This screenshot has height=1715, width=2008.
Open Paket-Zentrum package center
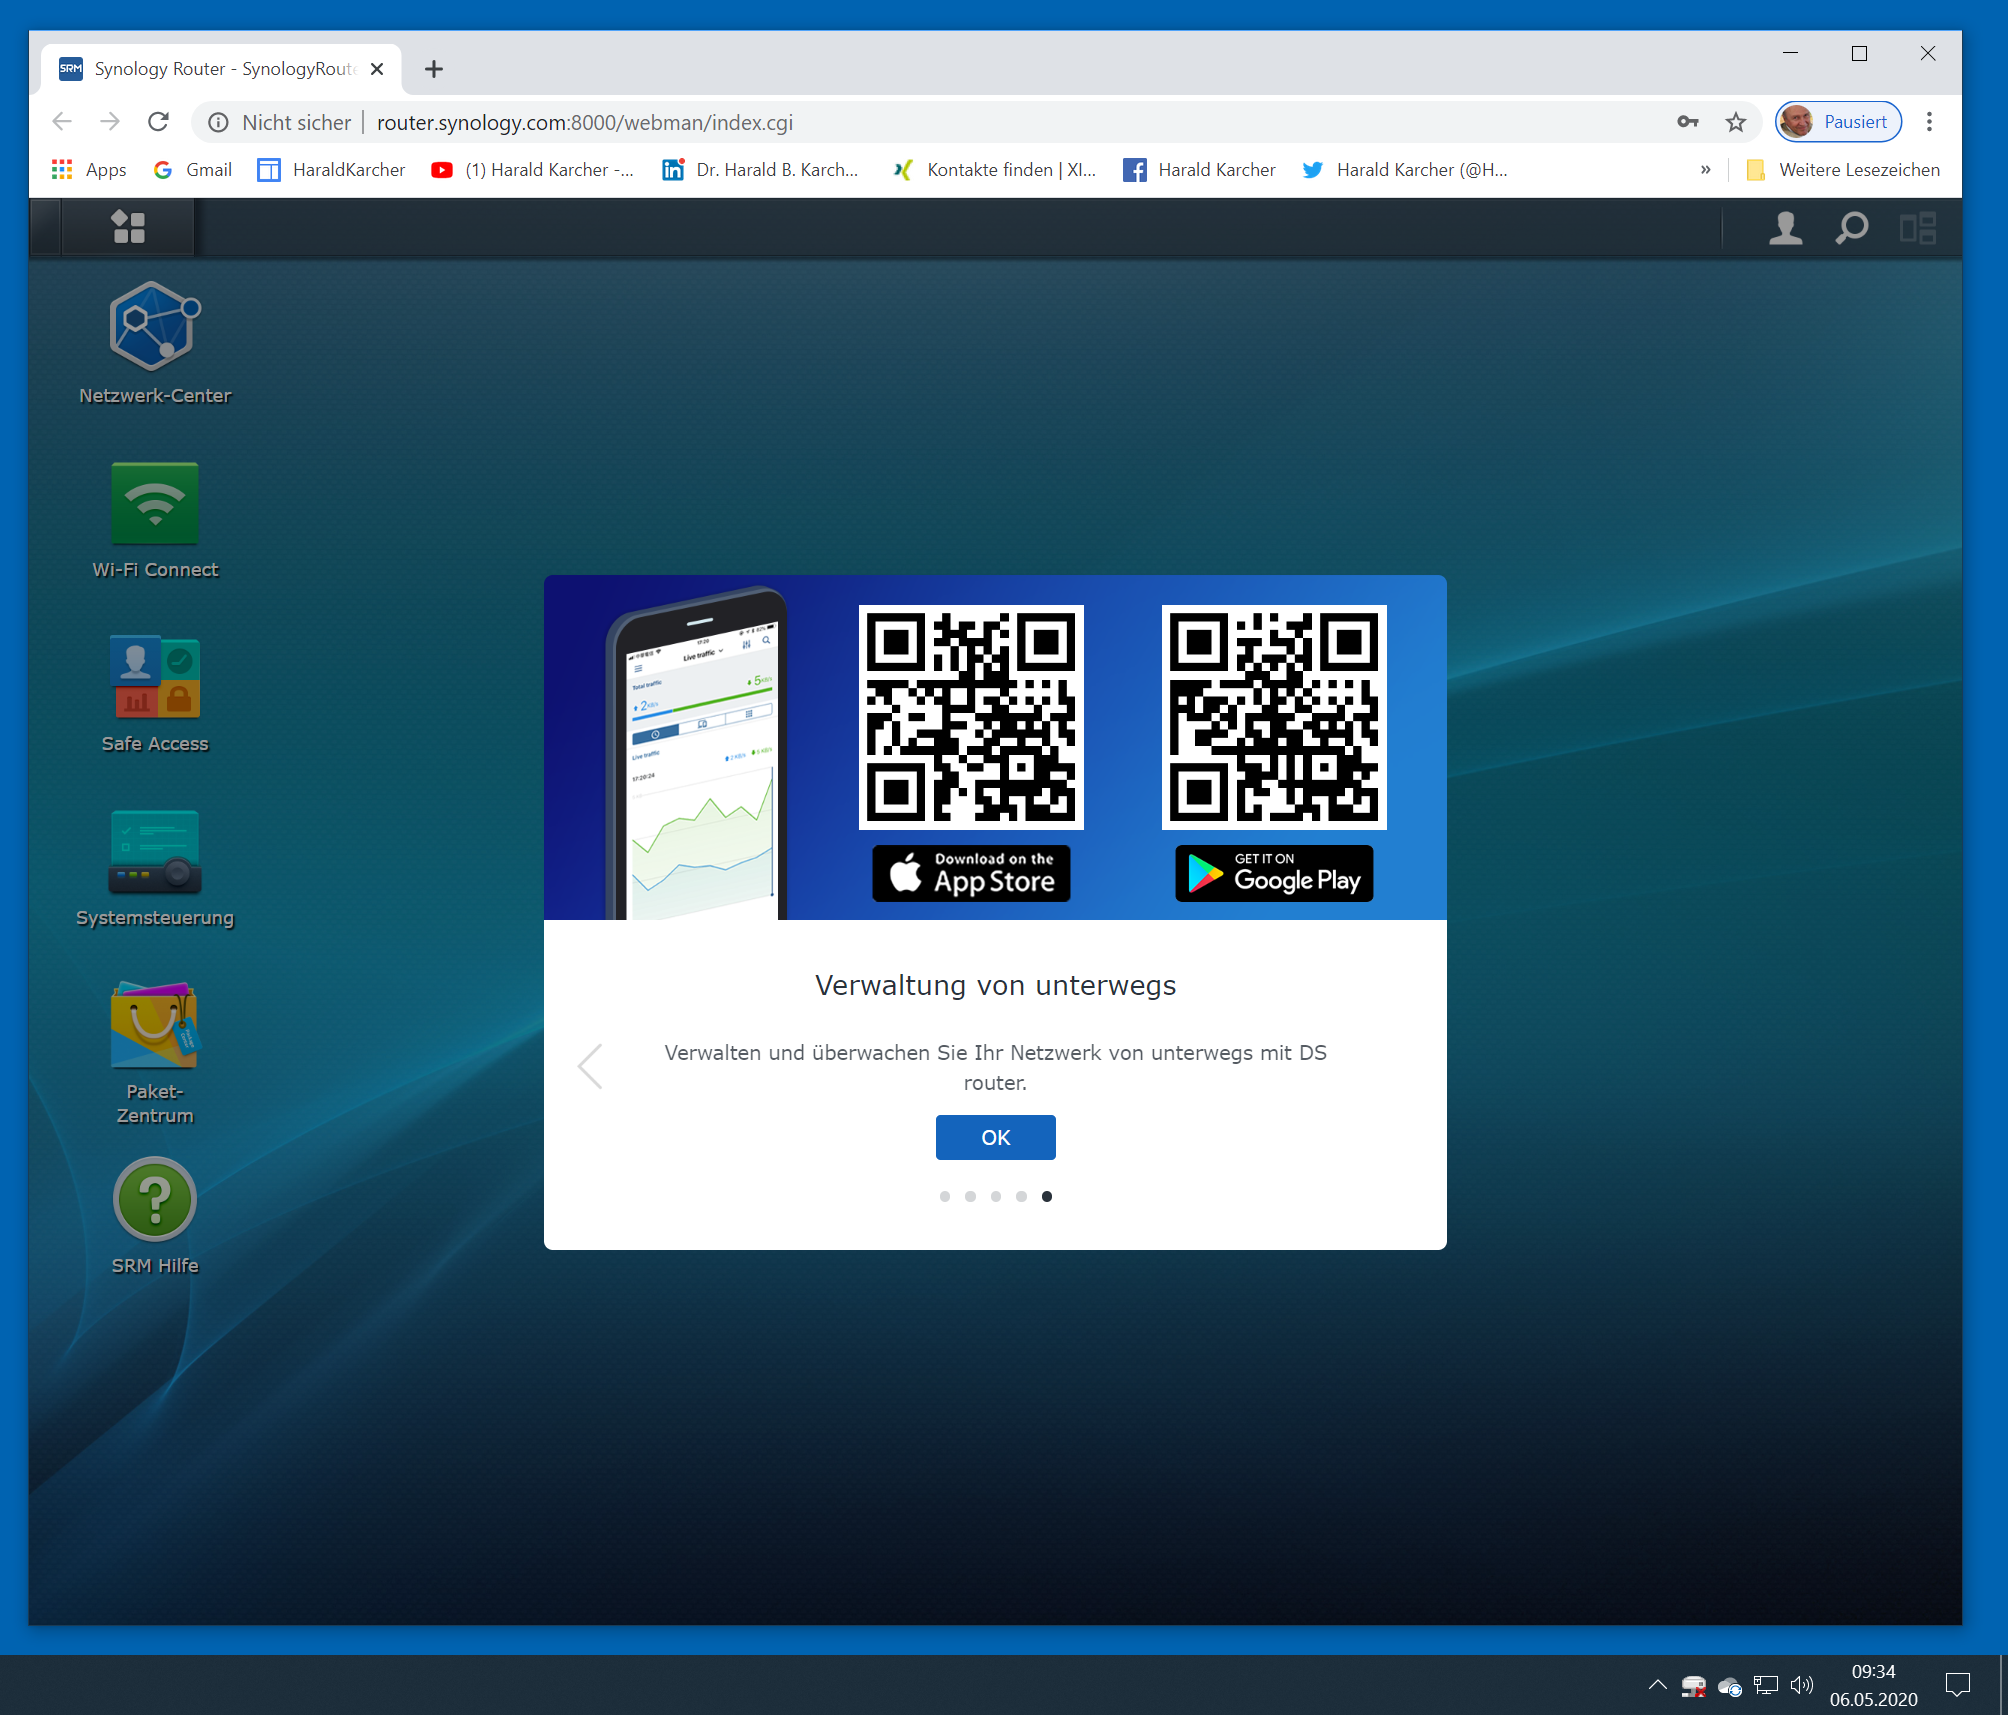coord(154,1027)
